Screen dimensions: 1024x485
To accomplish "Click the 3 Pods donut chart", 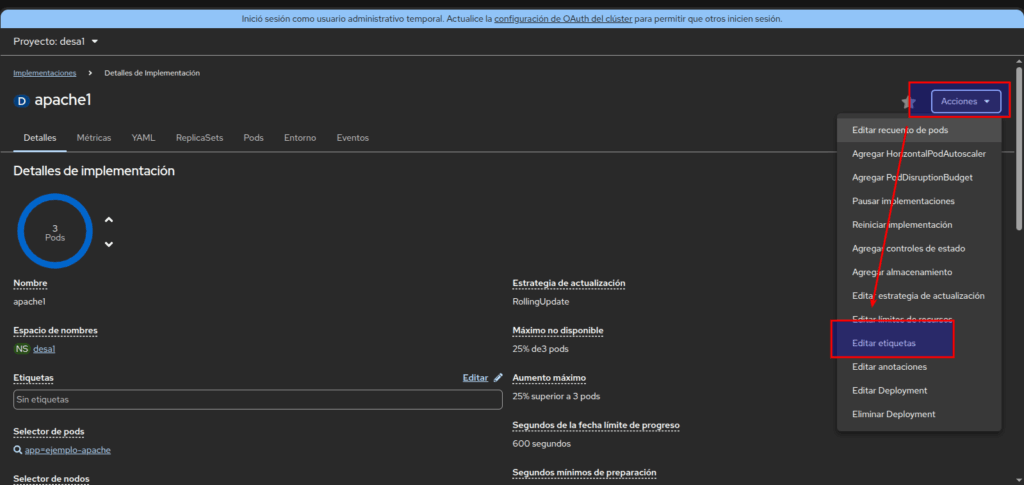I will pyautogui.click(x=55, y=232).
